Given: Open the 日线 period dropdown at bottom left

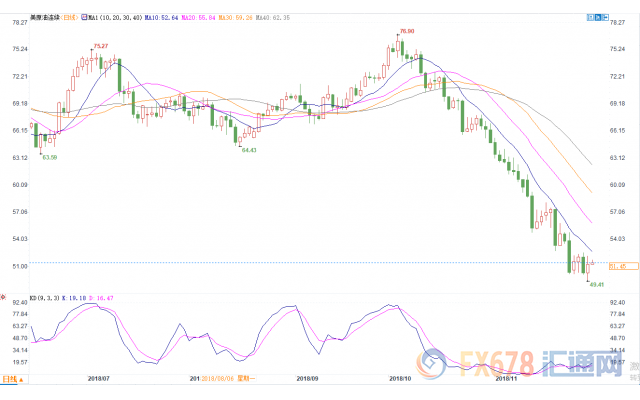Looking at the screenshot, I should tap(13, 379).
